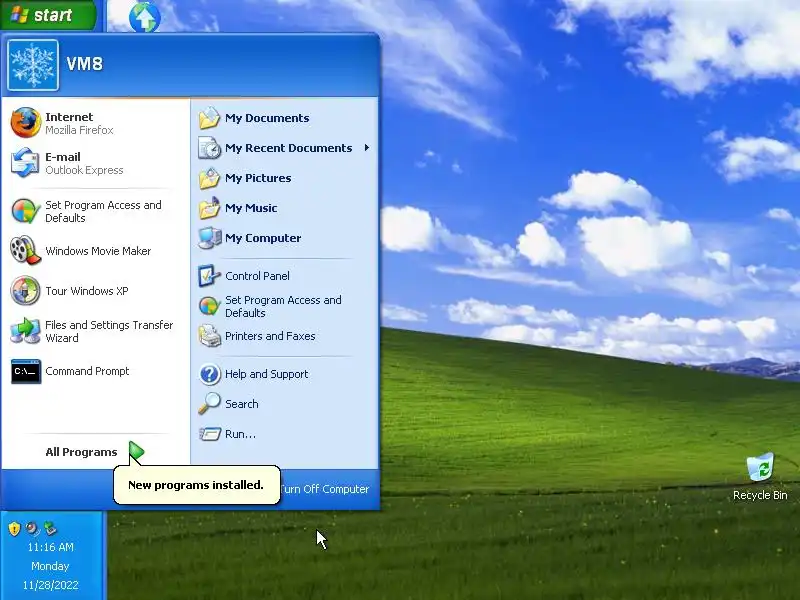Open Control Panel icon
800x600 pixels.
209,276
